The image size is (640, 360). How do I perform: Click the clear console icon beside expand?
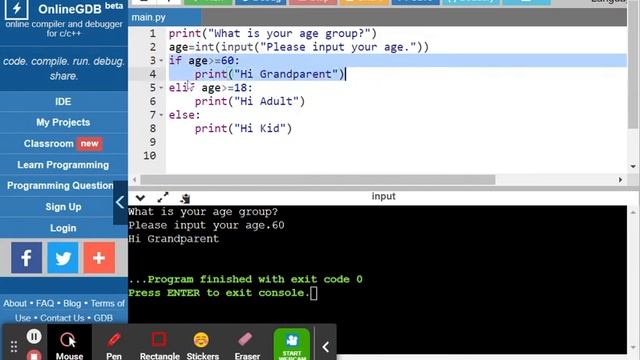tap(185, 198)
